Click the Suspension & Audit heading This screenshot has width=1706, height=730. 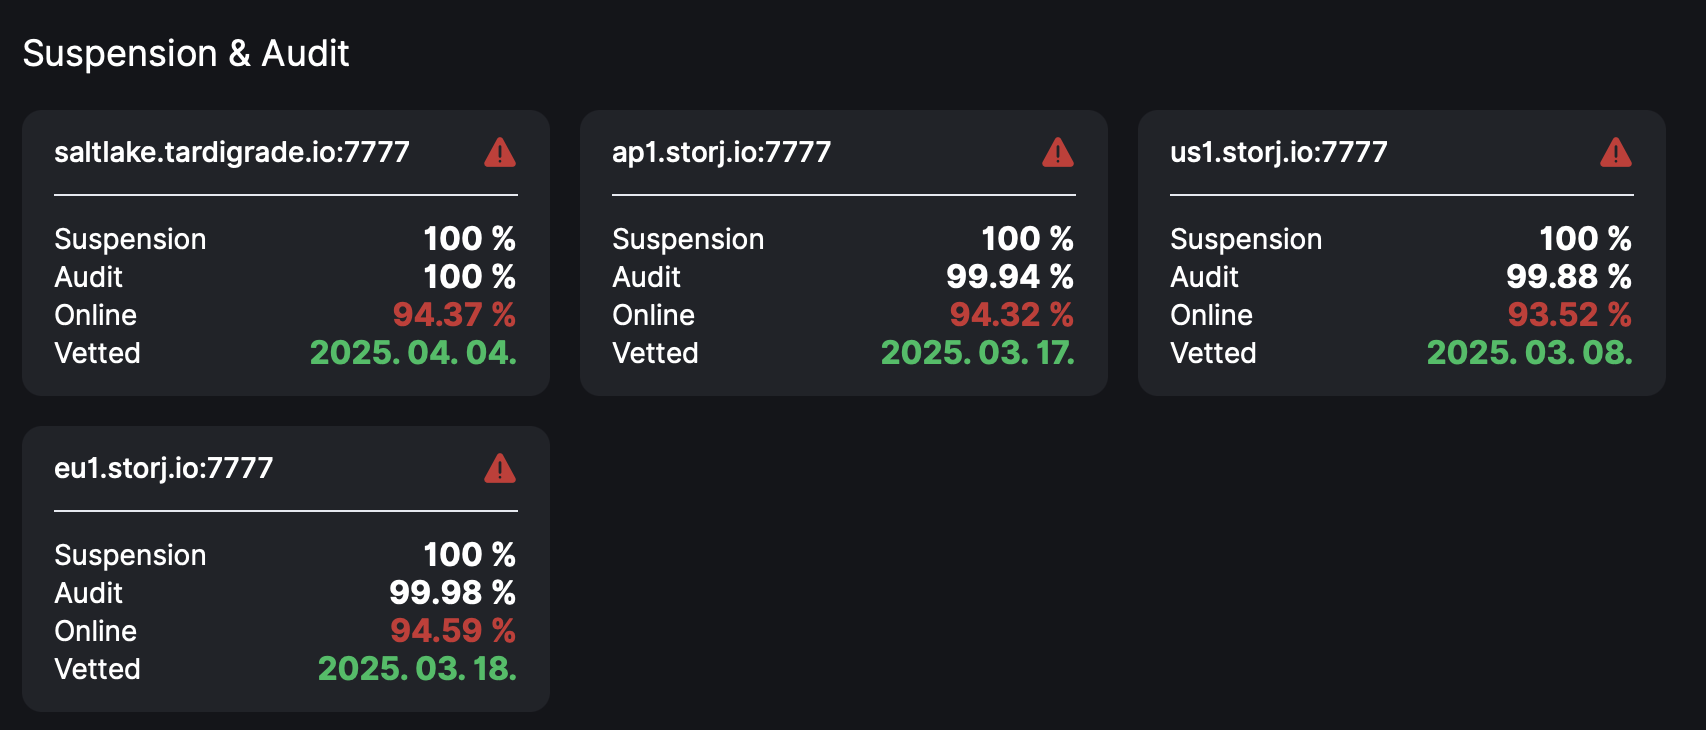(186, 53)
